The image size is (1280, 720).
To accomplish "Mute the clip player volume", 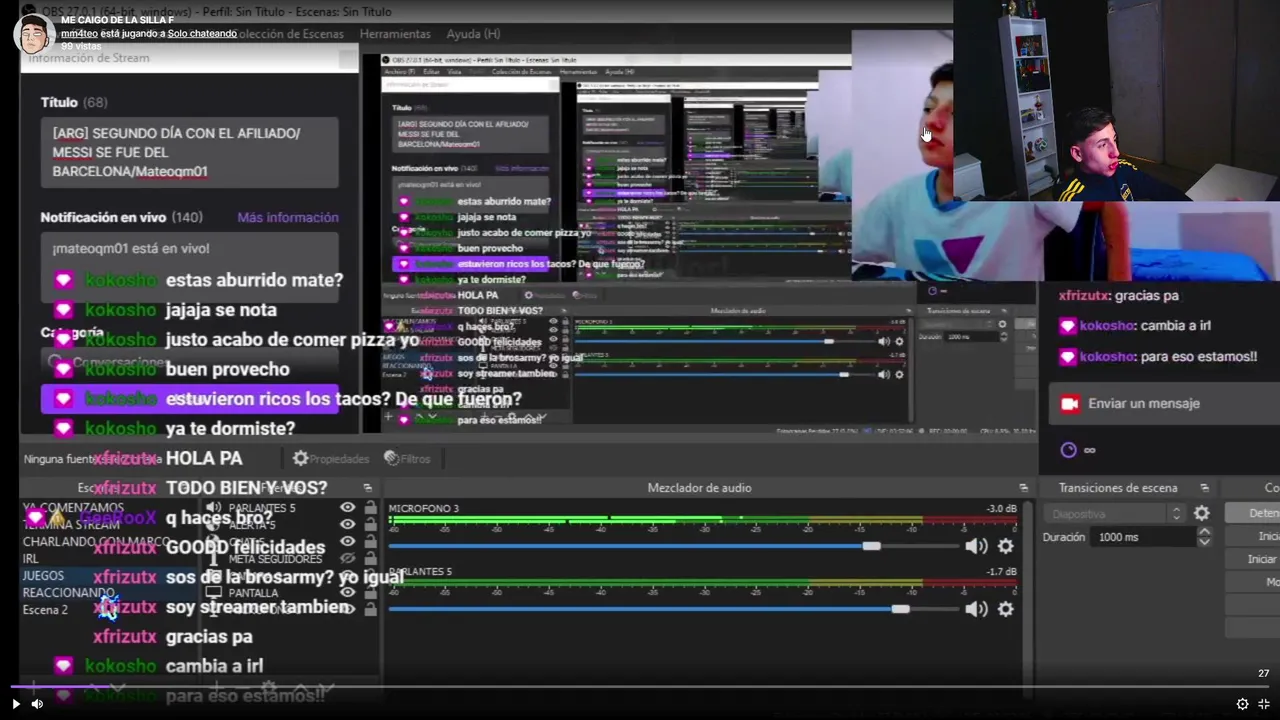I will pos(37,704).
